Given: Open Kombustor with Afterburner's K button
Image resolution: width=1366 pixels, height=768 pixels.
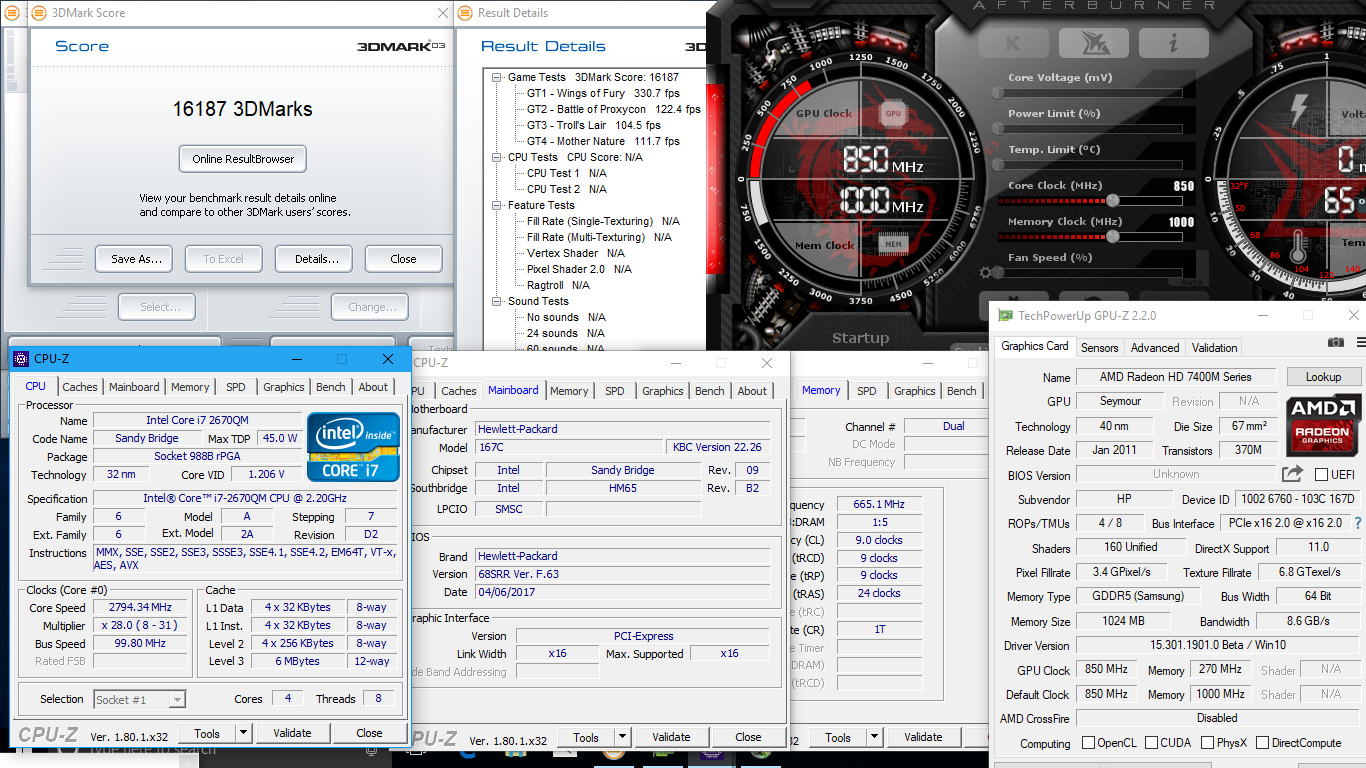Looking at the screenshot, I should [1013, 41].
